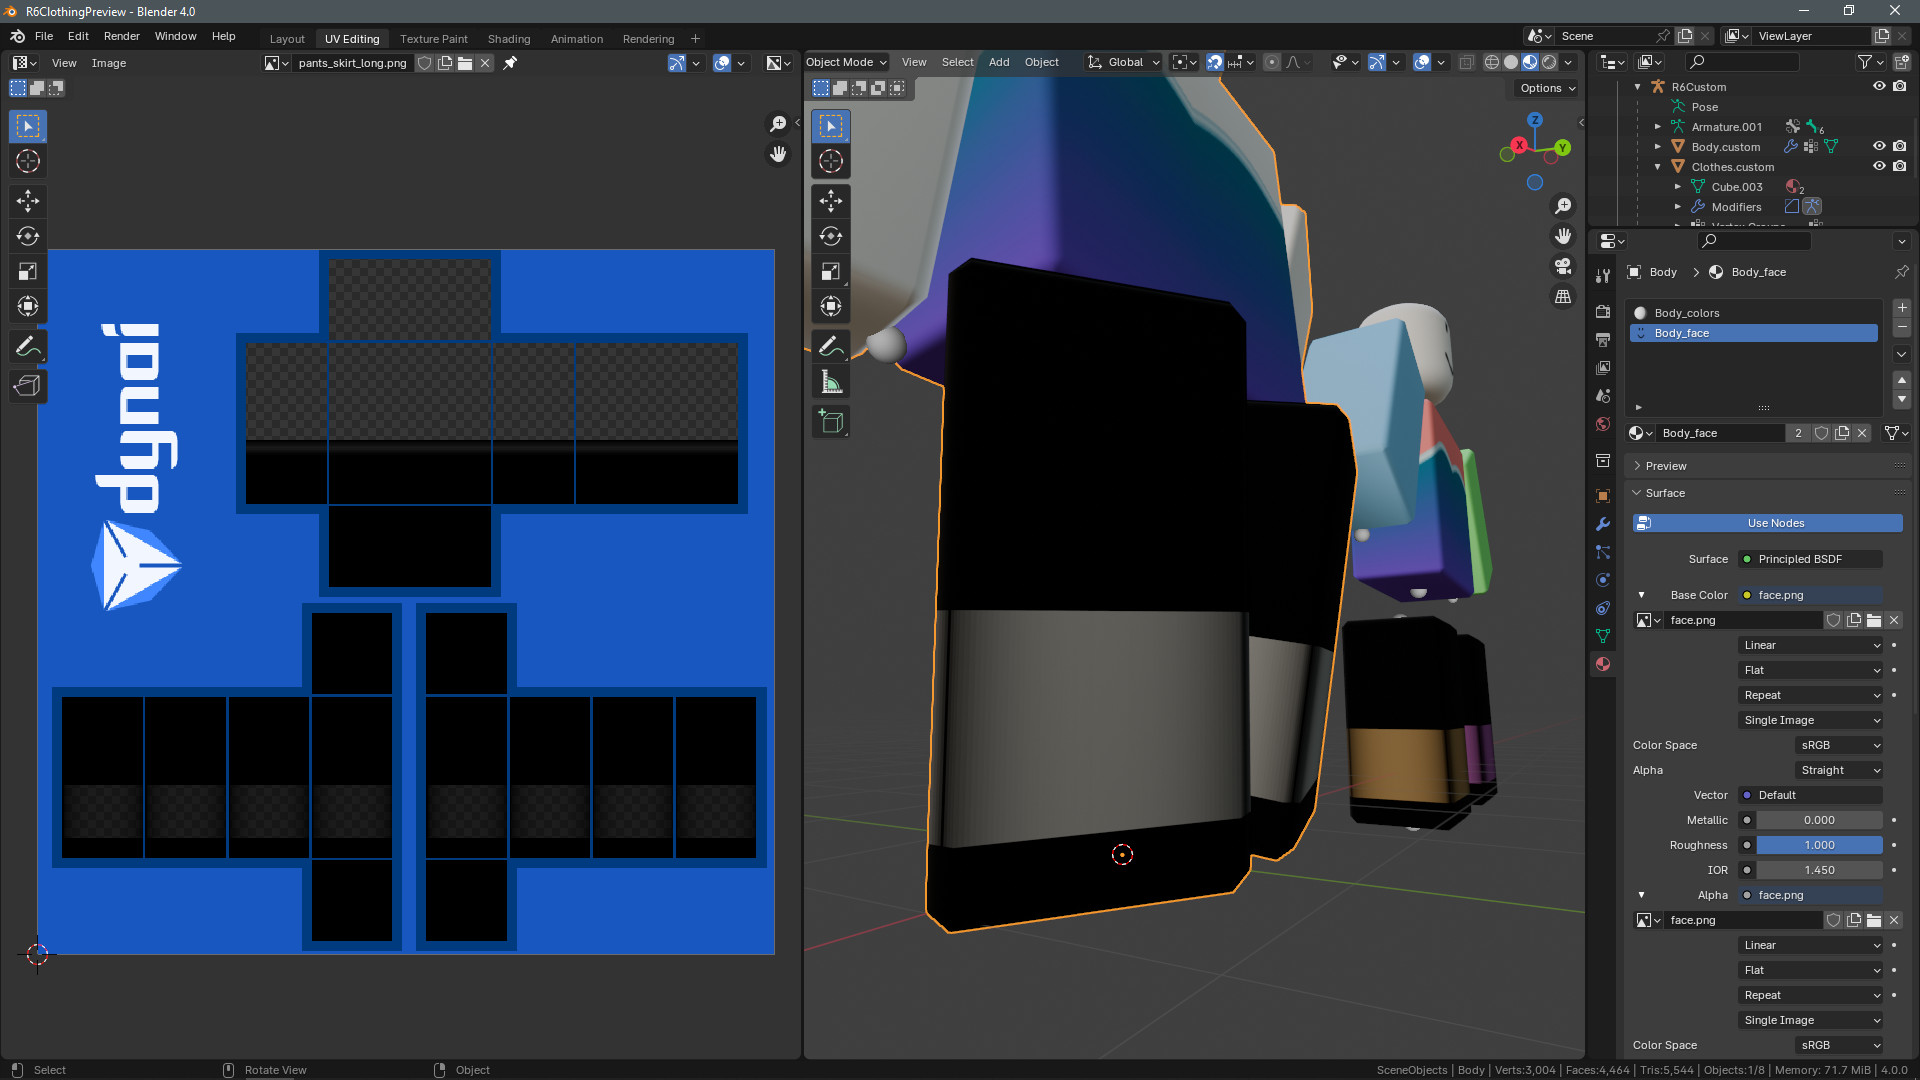Toggle X-ray mode in the viewport header
The image size is (1920, 1080).
click(1467, 62)
